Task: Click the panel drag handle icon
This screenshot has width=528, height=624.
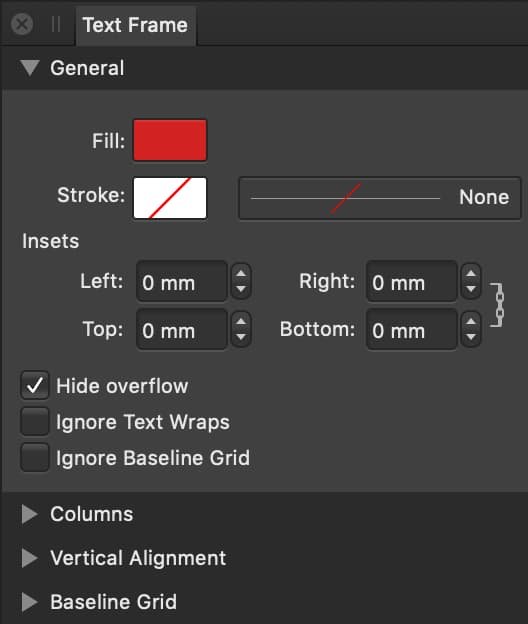Action: coord(56,24)
